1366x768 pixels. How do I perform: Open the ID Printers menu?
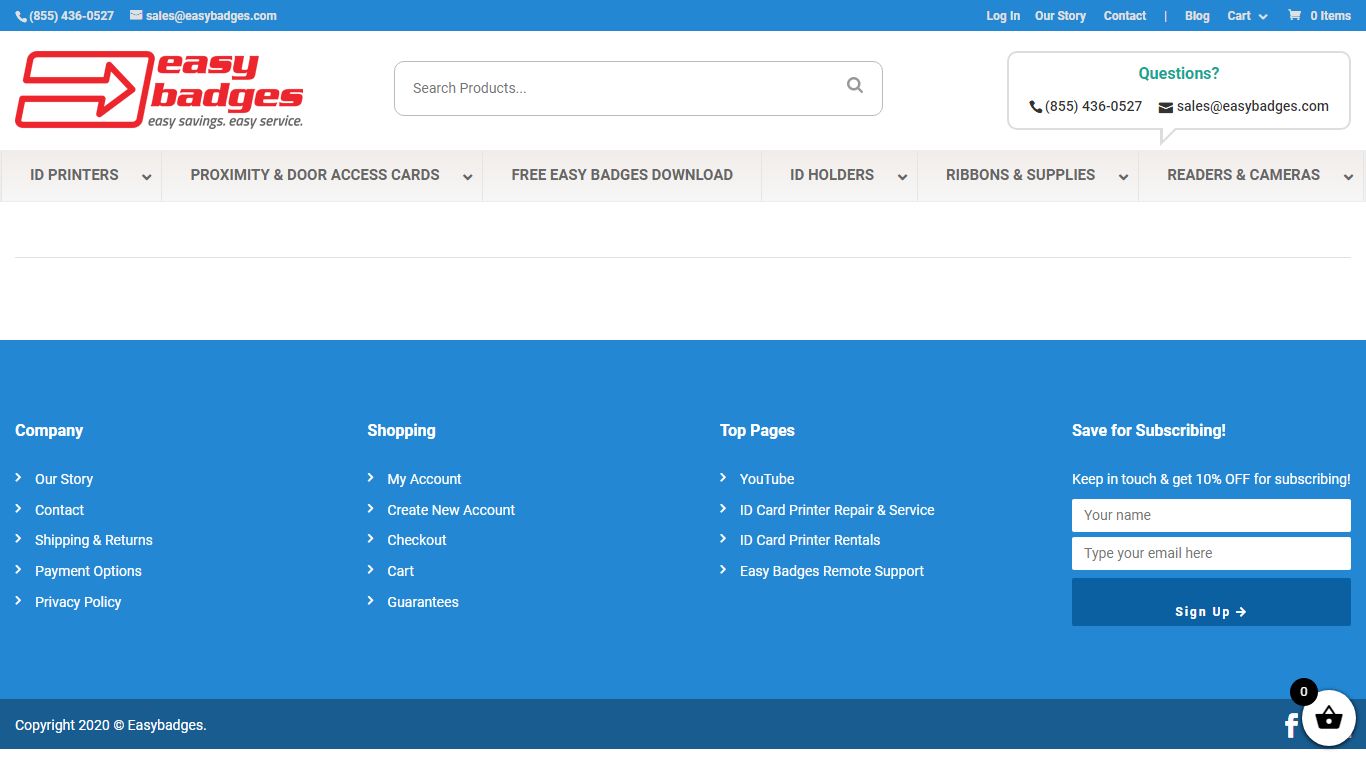(74, 175)
